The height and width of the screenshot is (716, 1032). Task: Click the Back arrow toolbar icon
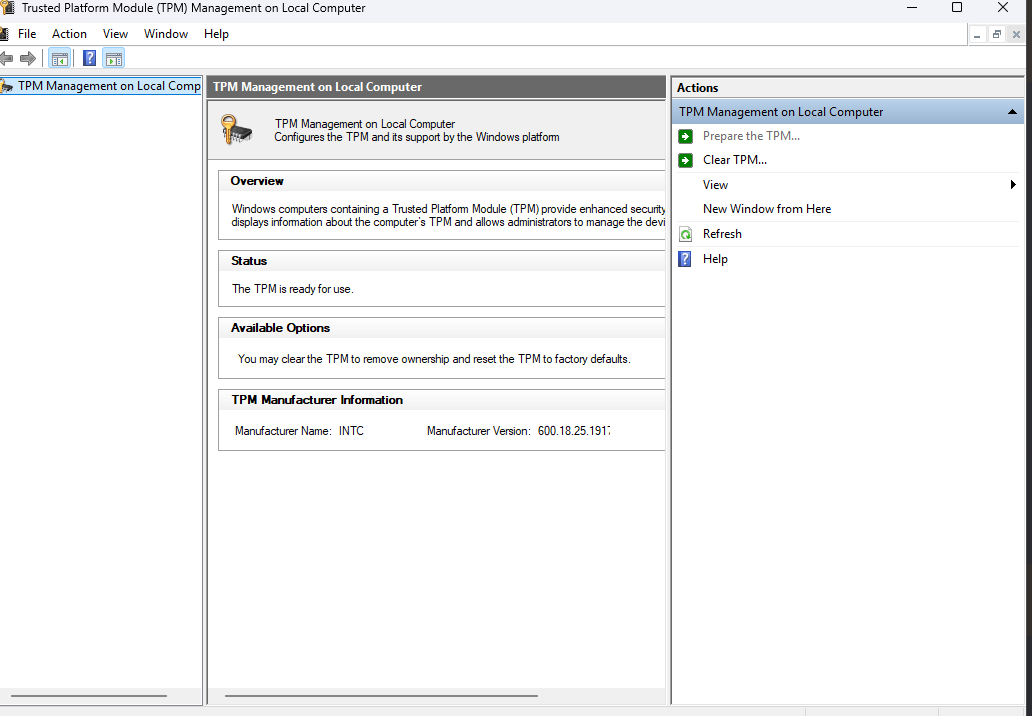point(6,59)
